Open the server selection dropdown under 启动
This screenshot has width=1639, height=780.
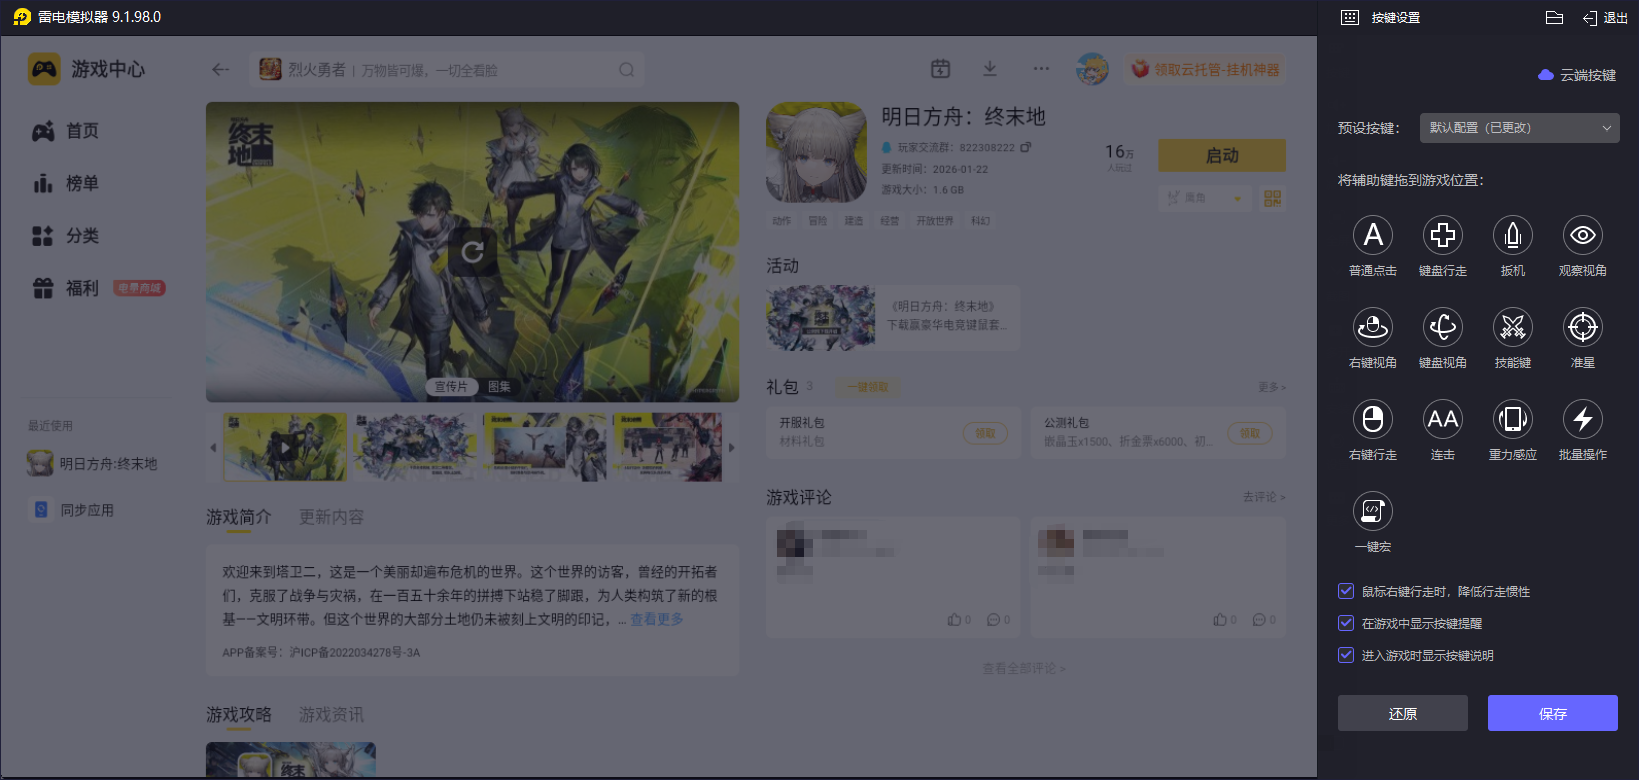pos(1204,198)
